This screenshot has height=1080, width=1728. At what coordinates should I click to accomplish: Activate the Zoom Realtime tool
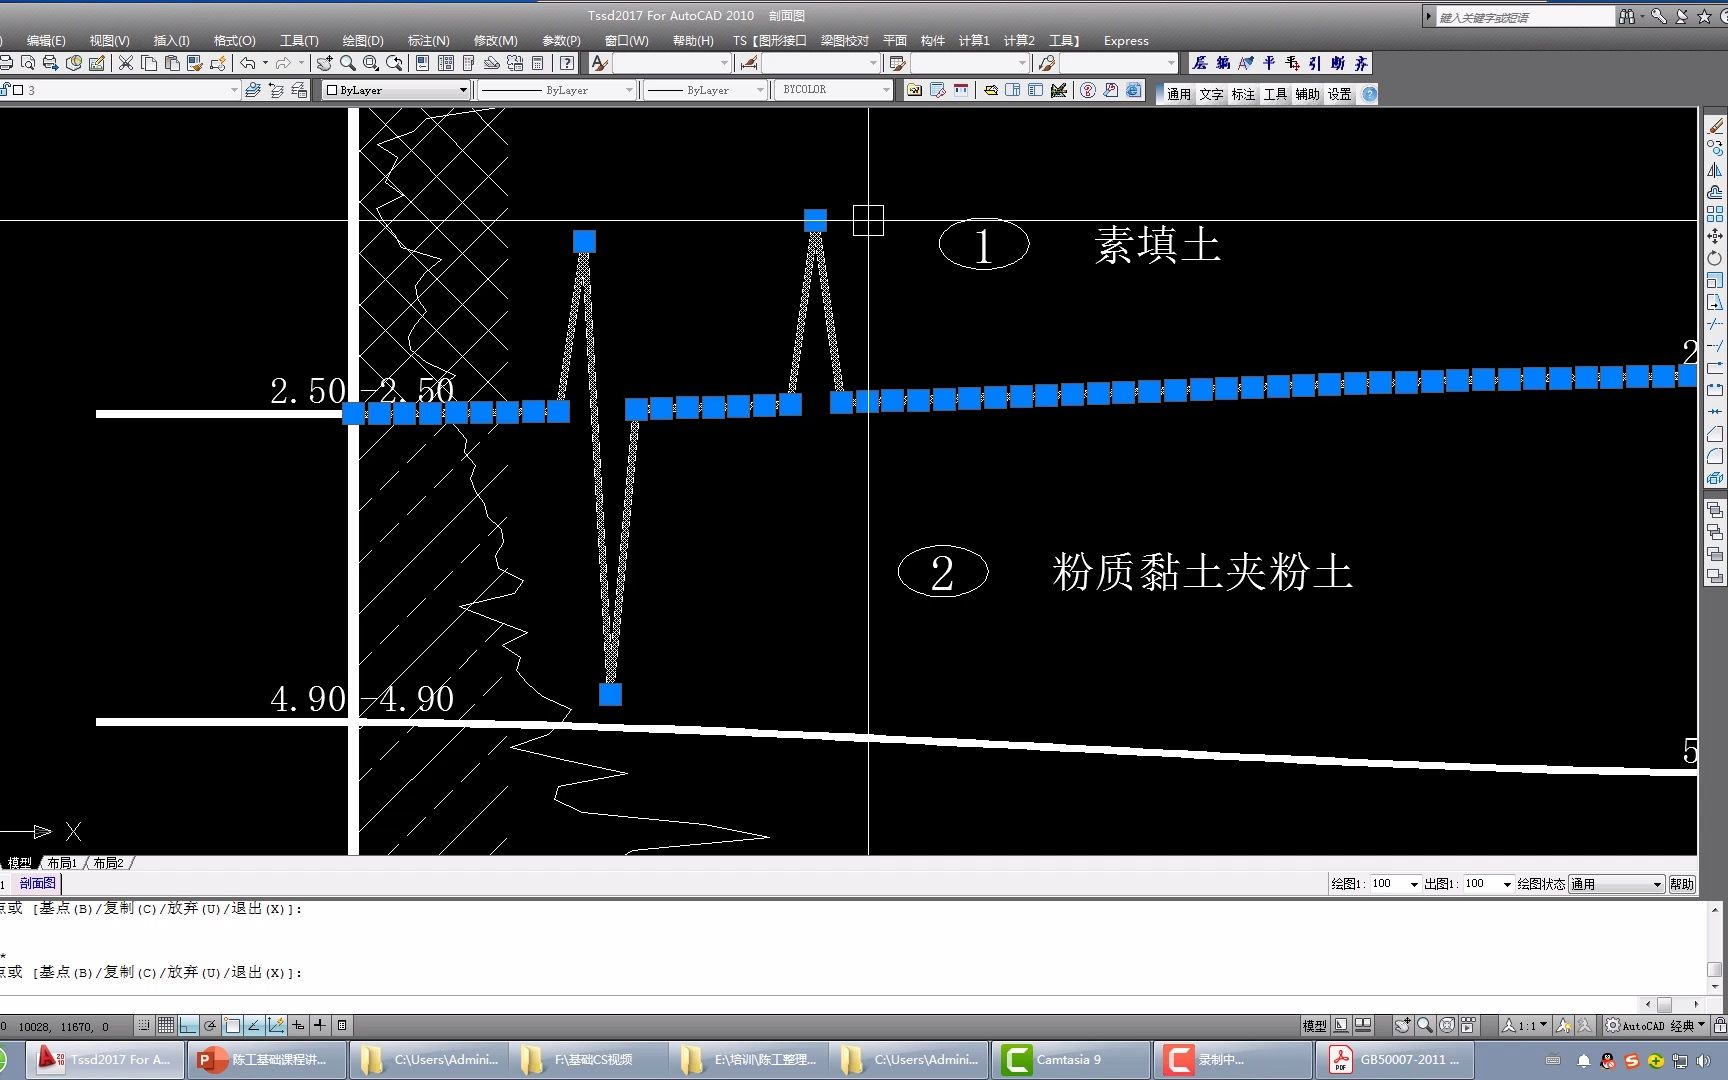tap(347, 63)
